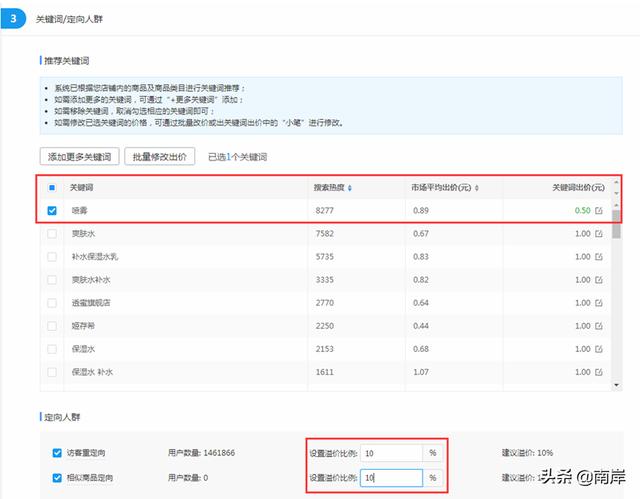Click the search heat value 5735

(324, 257)
